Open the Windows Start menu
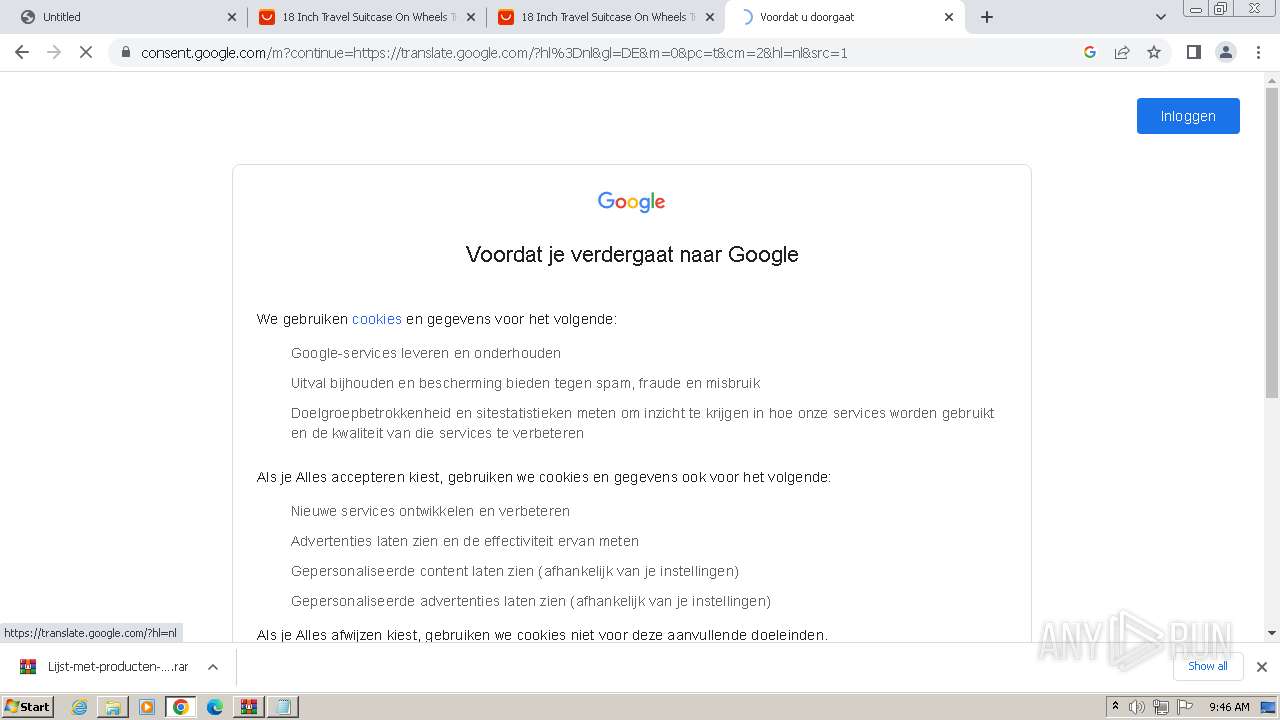 pos(28,706)
